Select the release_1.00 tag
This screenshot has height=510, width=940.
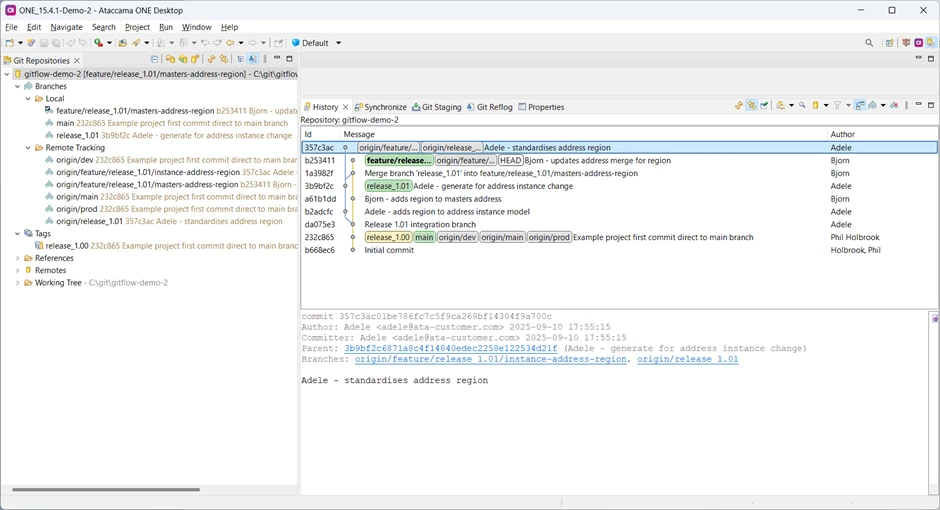(x=165, y=246)
